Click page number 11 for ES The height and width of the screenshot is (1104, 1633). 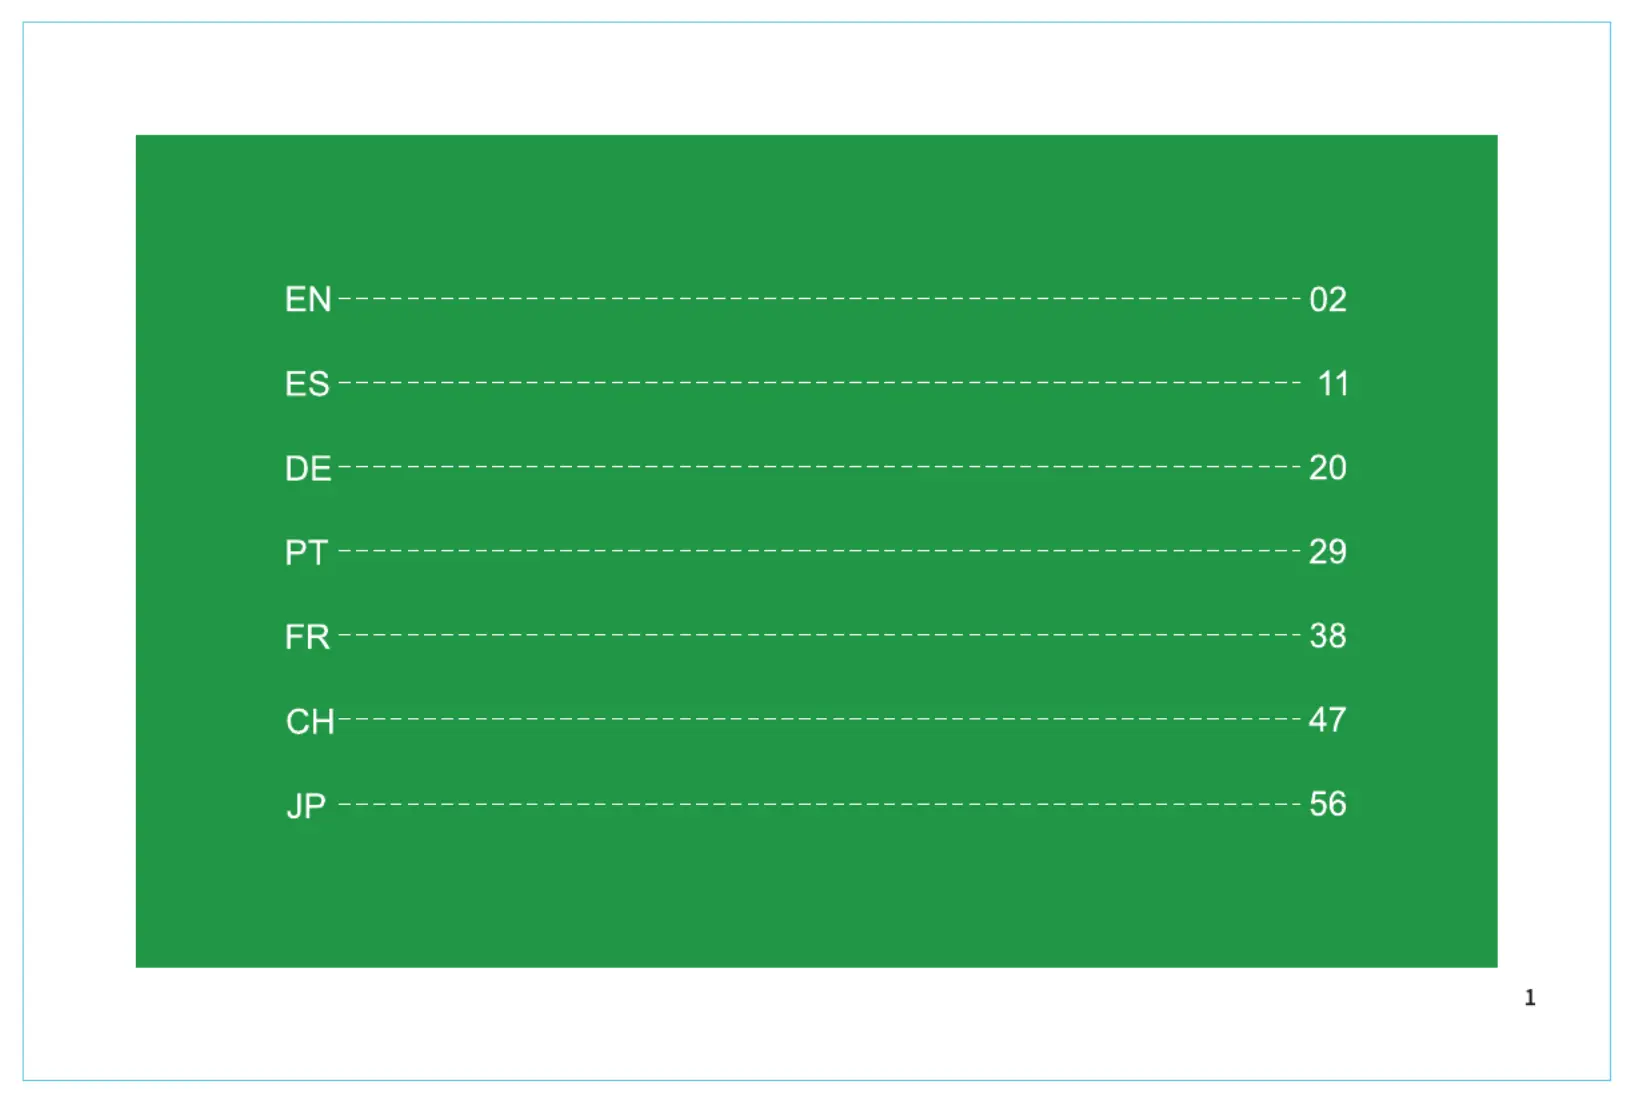pyautogui.click(x=1333, y=384)
